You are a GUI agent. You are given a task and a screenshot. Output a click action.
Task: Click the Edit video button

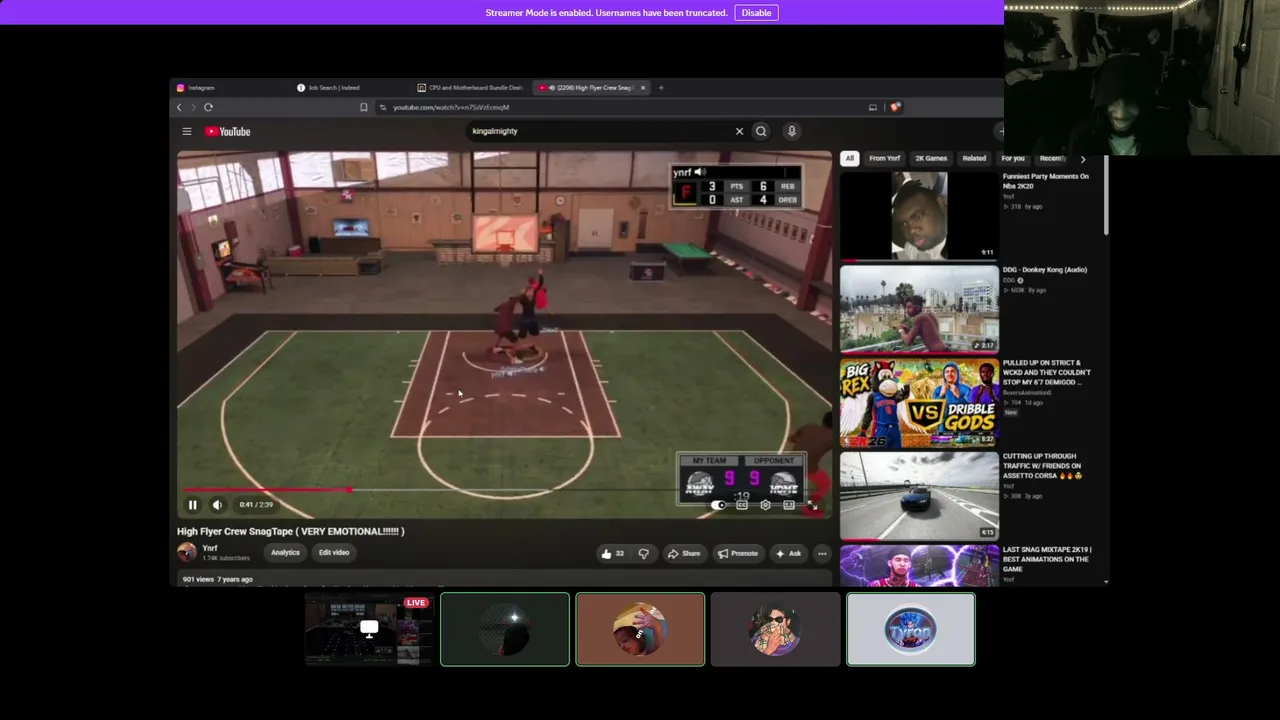334,553
